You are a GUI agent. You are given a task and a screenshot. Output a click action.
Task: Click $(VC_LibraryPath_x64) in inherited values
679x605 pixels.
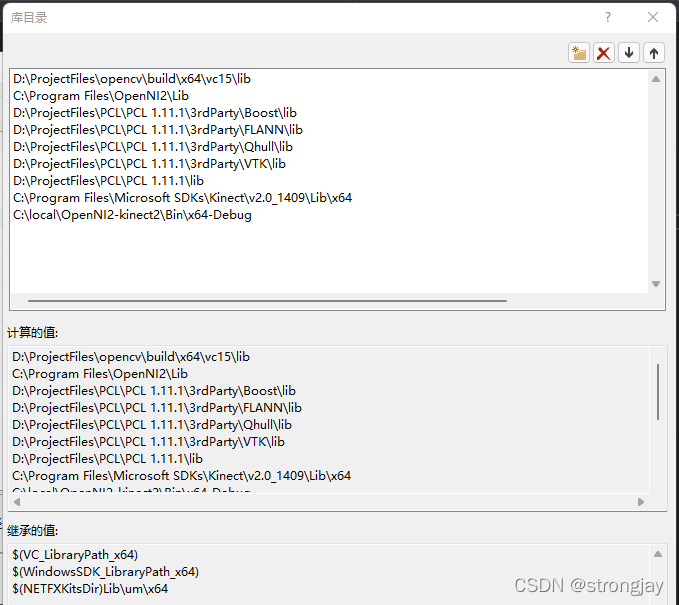pos(75,555)
